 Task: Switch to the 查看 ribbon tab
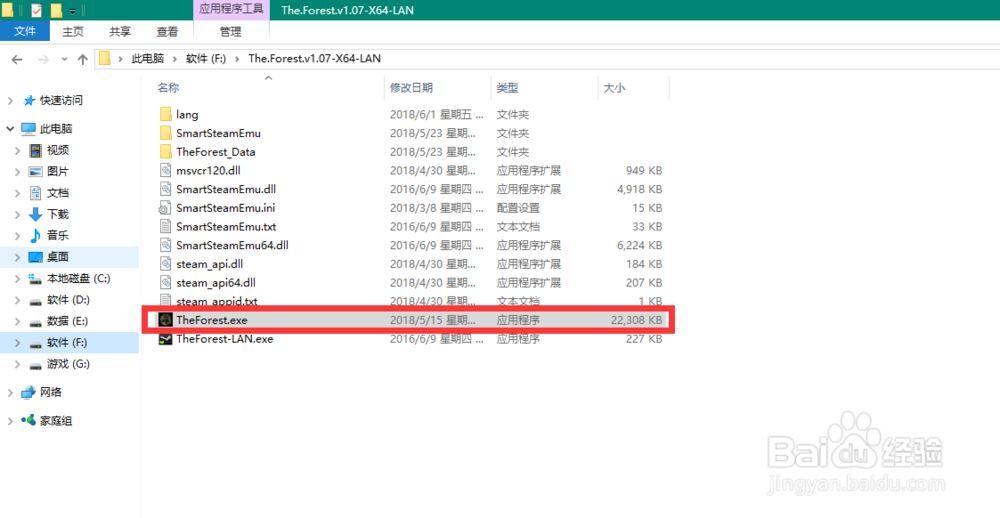click(167, 31)
